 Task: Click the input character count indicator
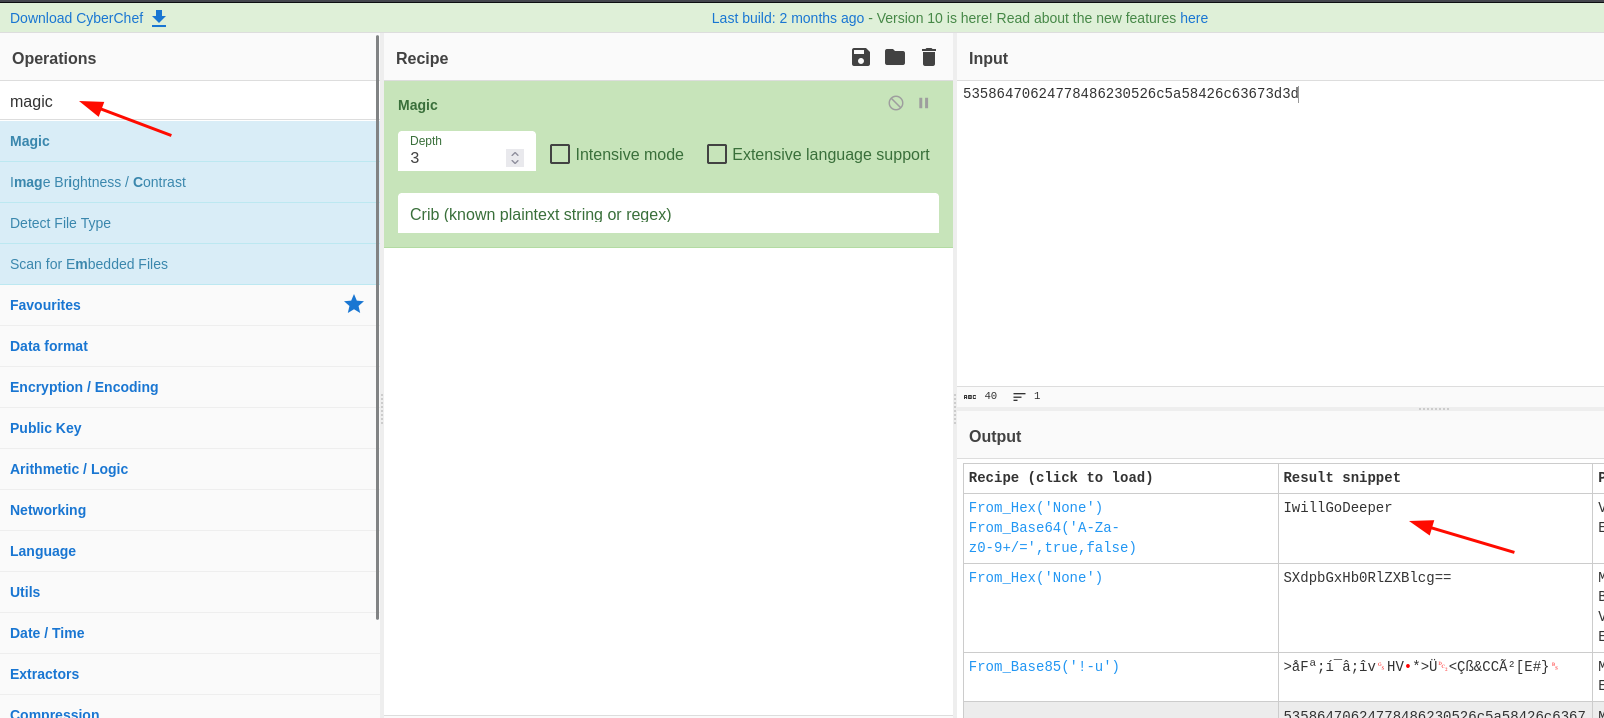click(x=980, y=396)
